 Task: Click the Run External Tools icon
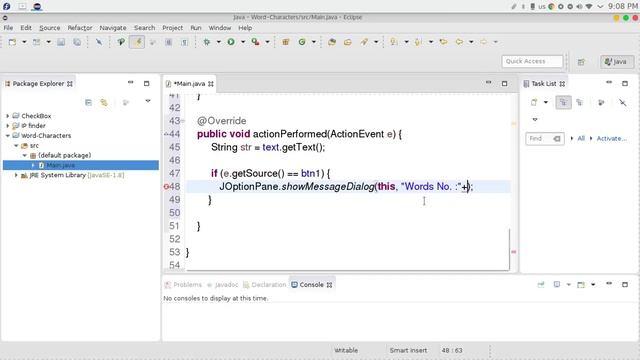(x=256, y=42)
